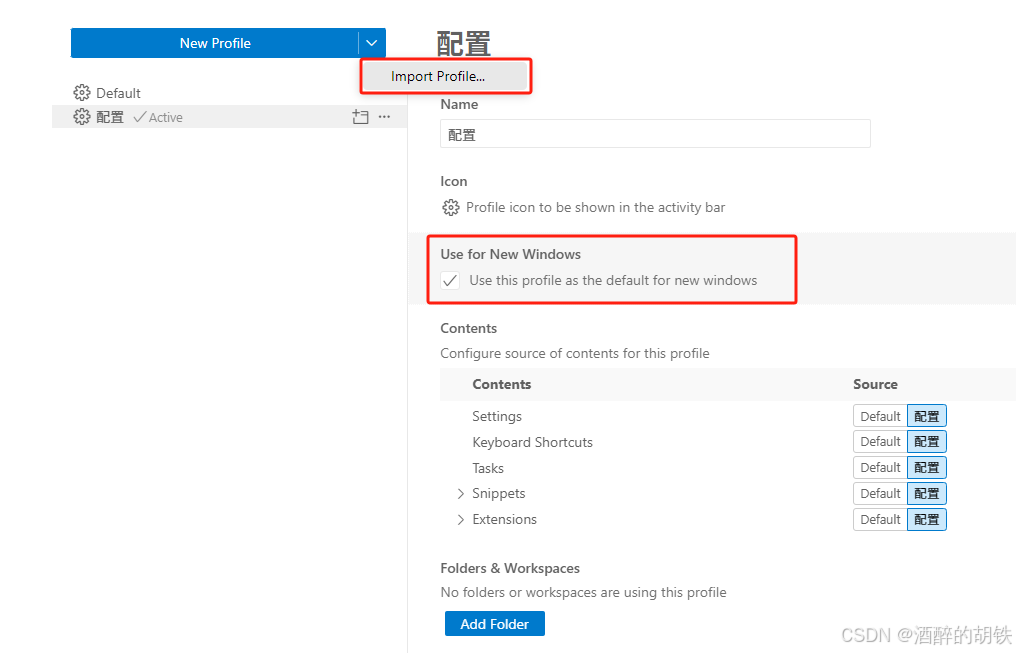The height and width of the screenshot is (653, 1016).
Task: Toggle Use this profile as default for new windows
Action: 450,281
